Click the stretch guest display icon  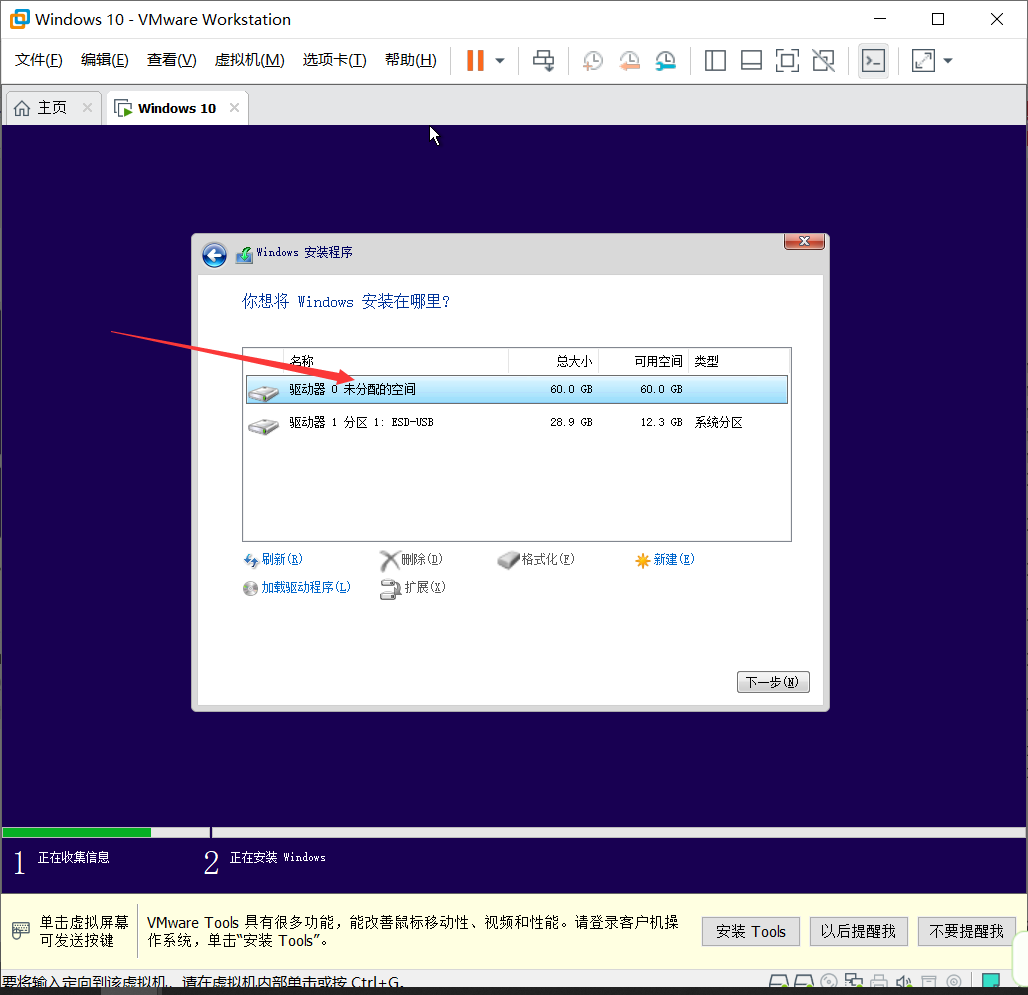[x=923, y=60]
